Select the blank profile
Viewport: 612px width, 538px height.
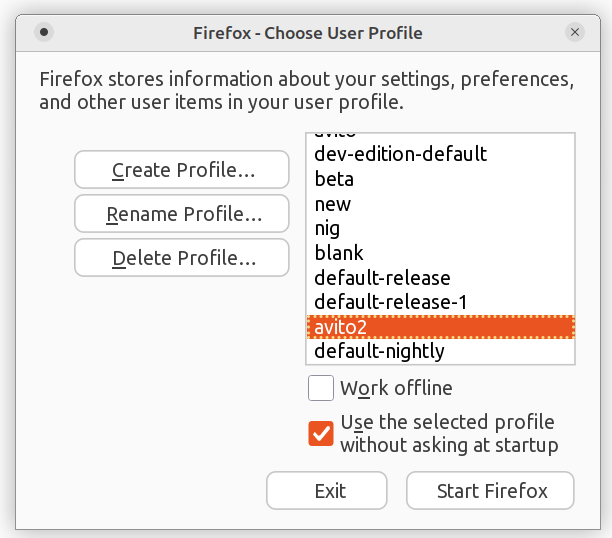point(339,253)
